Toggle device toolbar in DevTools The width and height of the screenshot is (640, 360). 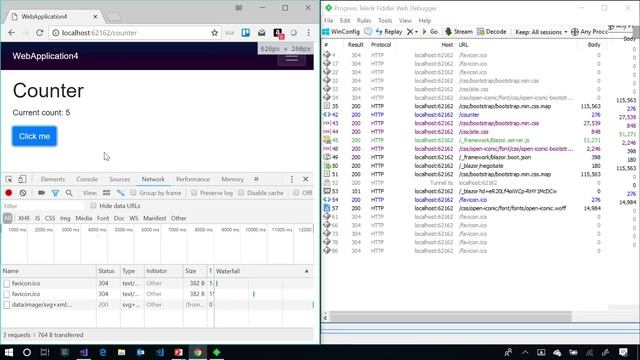pos(22,179)
